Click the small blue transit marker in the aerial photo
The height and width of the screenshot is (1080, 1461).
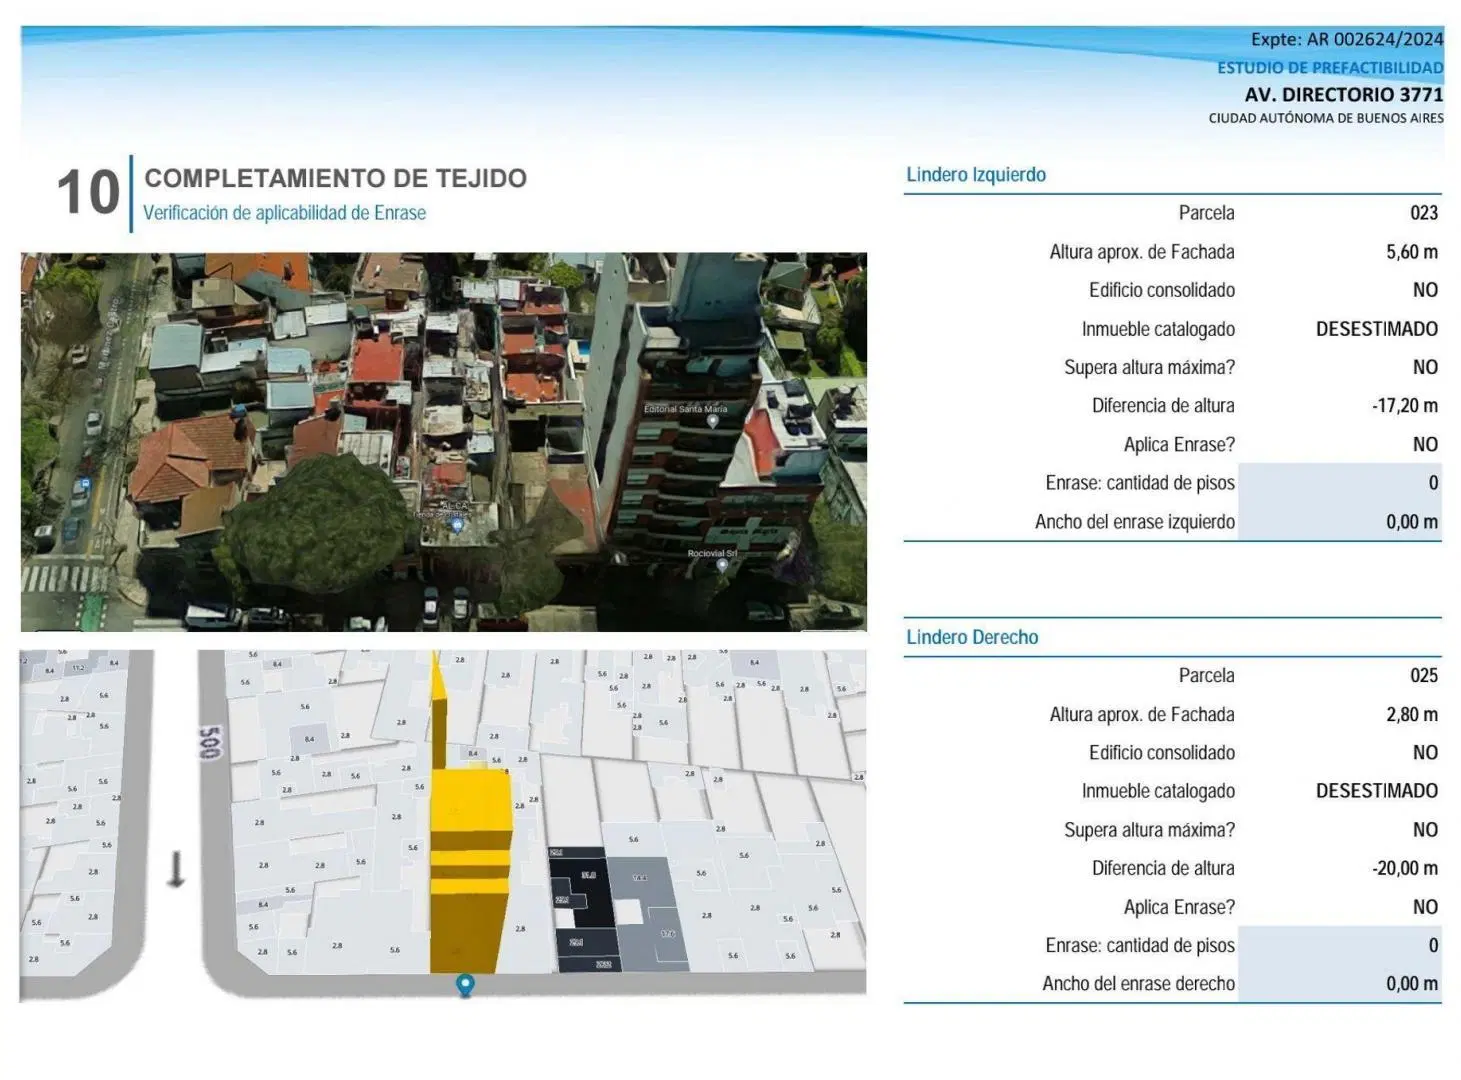pos(85,484)
